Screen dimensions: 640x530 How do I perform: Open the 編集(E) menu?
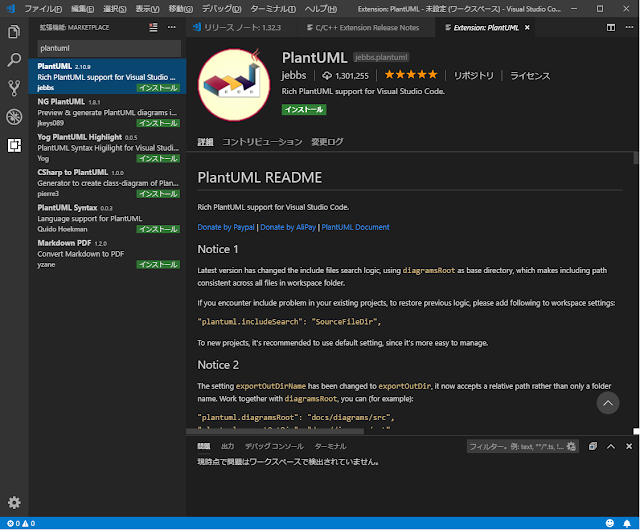click(x=82, y=9)
